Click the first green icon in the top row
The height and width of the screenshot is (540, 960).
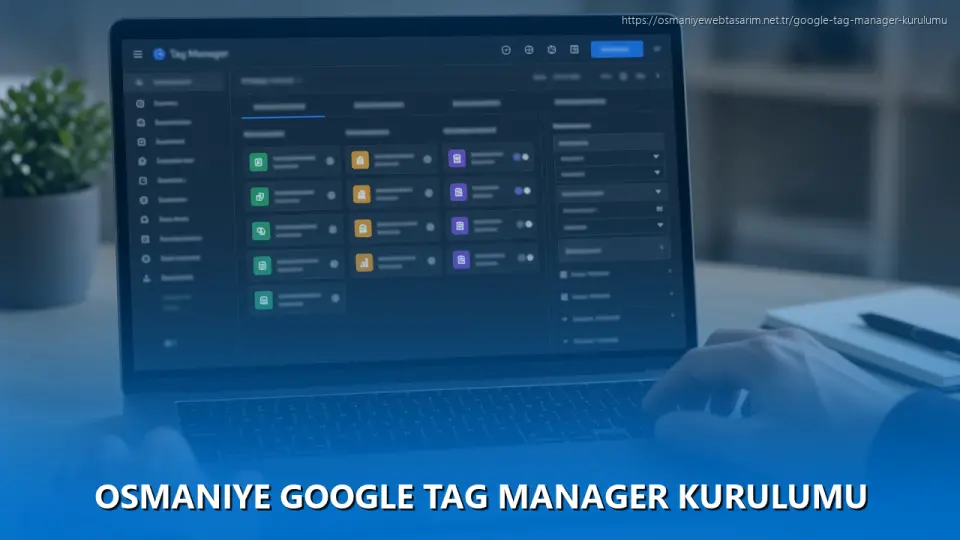click(258, 162)
